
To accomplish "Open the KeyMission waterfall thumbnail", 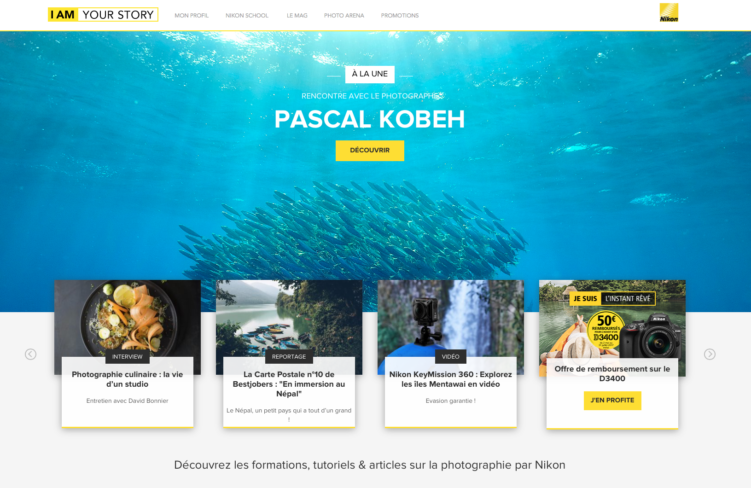I will (x=451, y=318).
